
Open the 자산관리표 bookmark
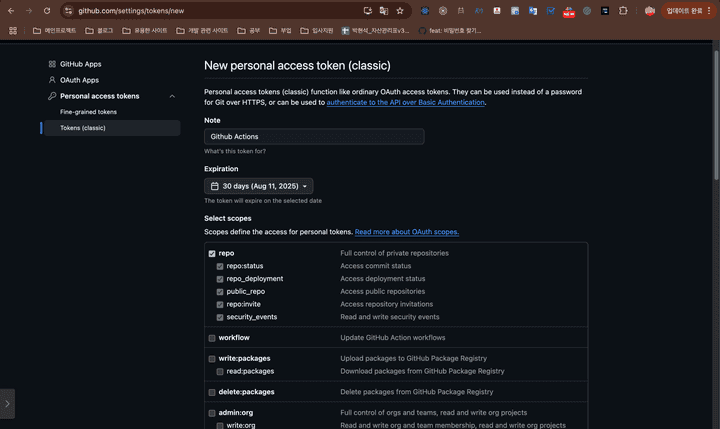[x=375, y=31]
